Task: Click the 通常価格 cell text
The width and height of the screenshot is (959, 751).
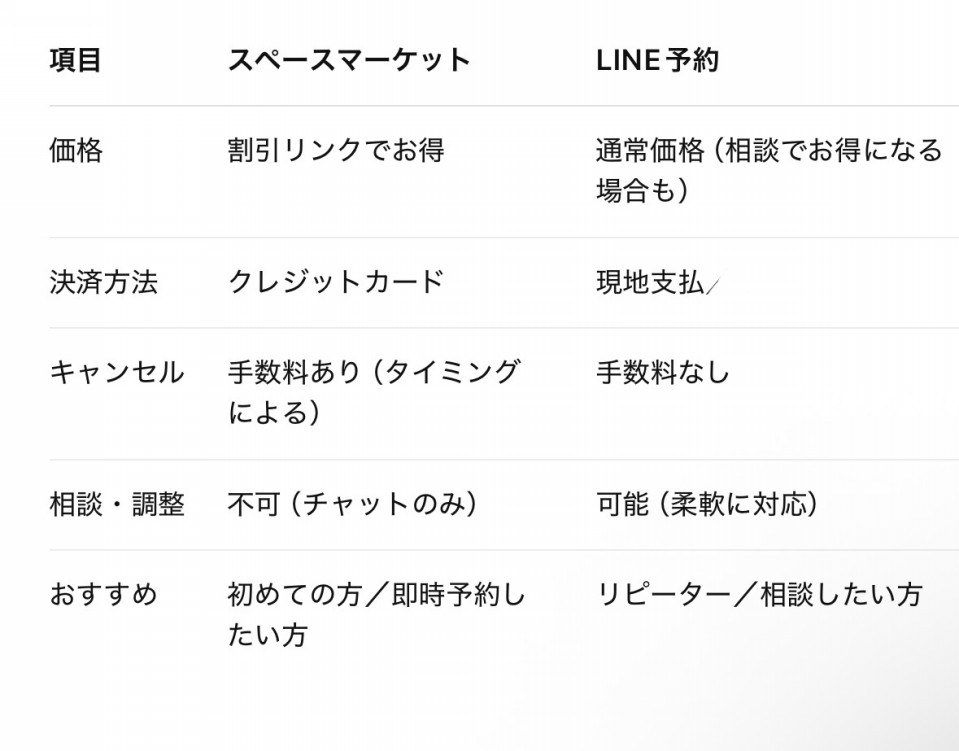Action: coord(650,150)
